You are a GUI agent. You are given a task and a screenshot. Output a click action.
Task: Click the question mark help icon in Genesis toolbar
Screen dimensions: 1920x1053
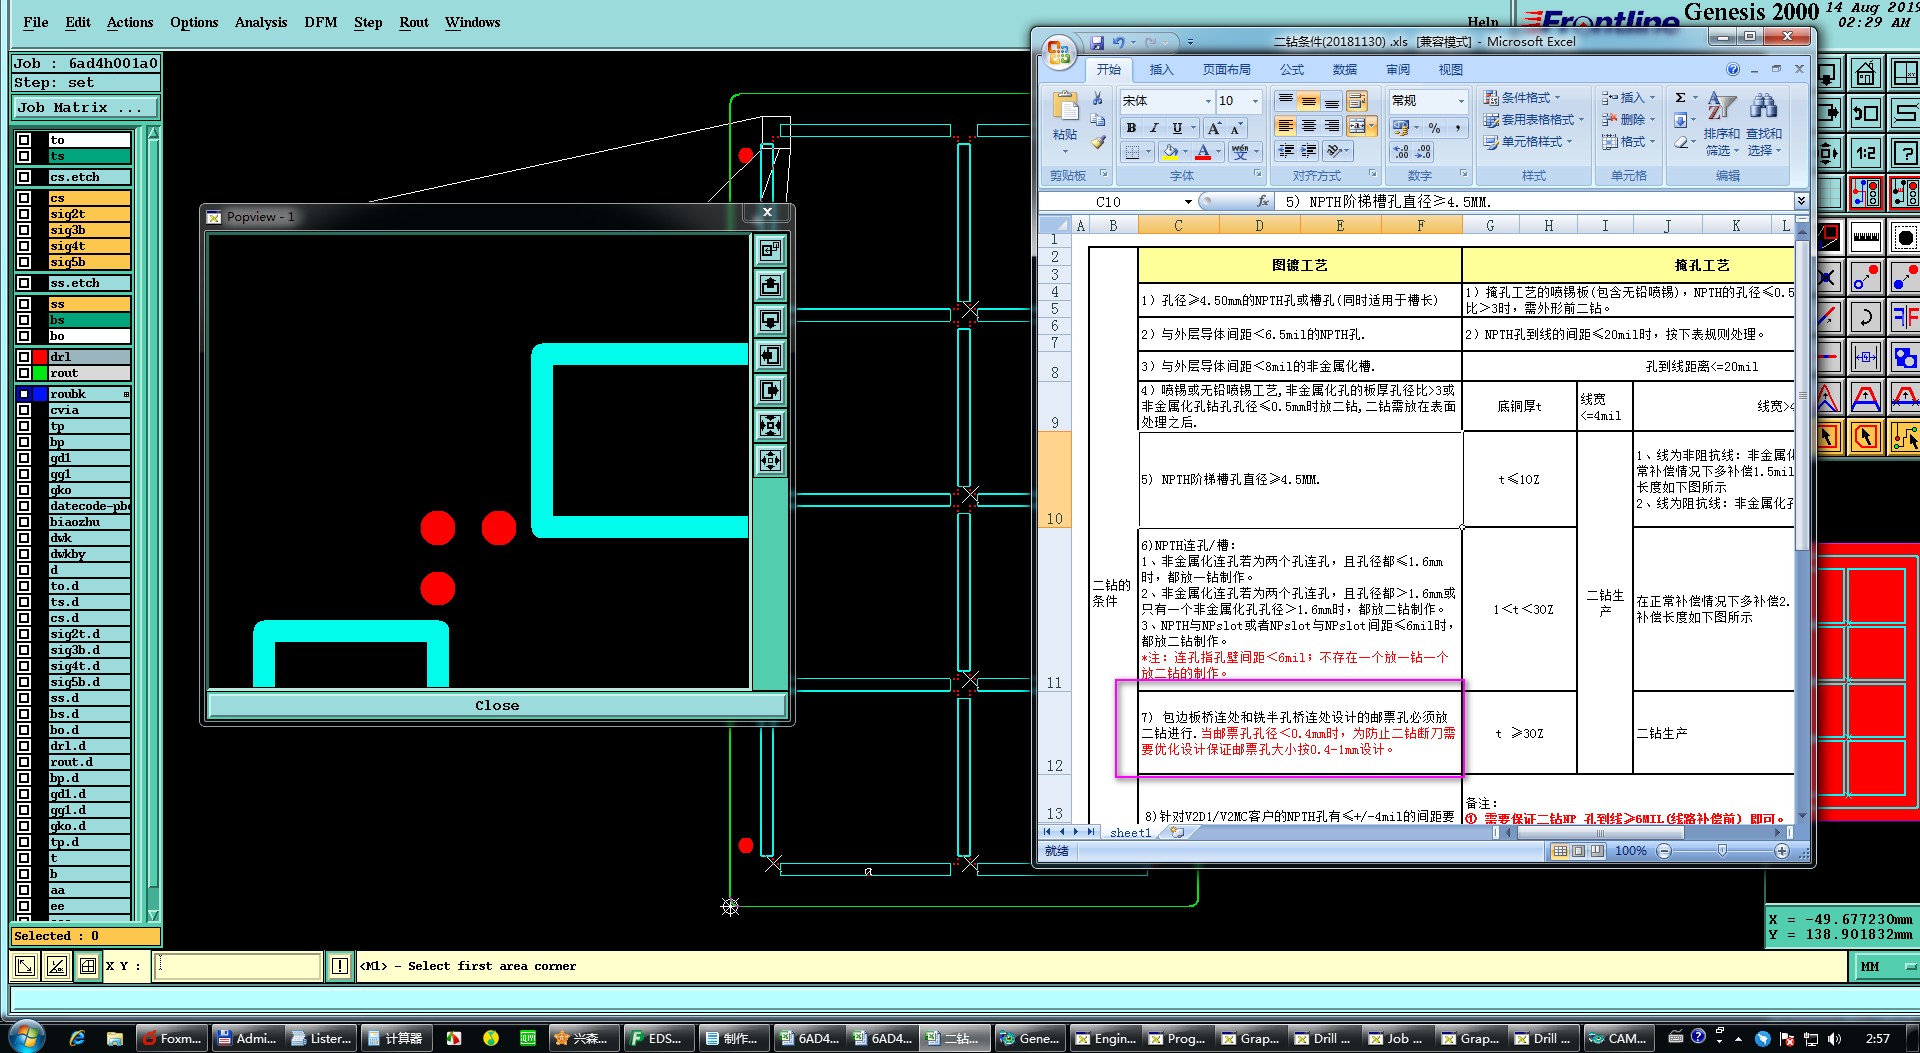1905,153
